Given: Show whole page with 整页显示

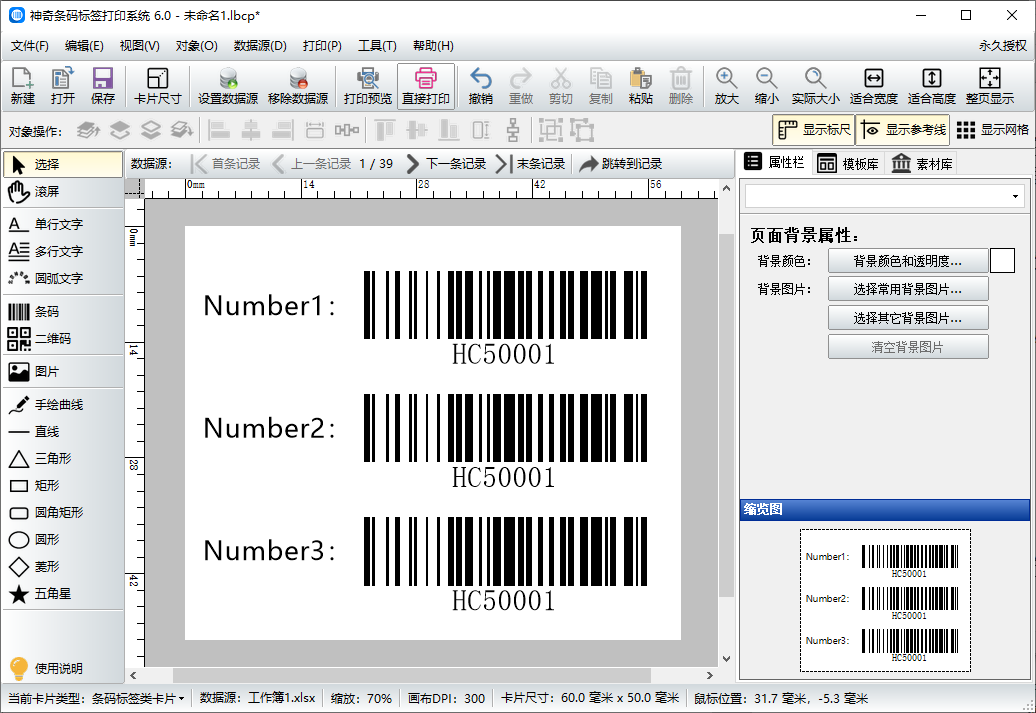Looking at the screenshot, I should click(x=989, y=85).
